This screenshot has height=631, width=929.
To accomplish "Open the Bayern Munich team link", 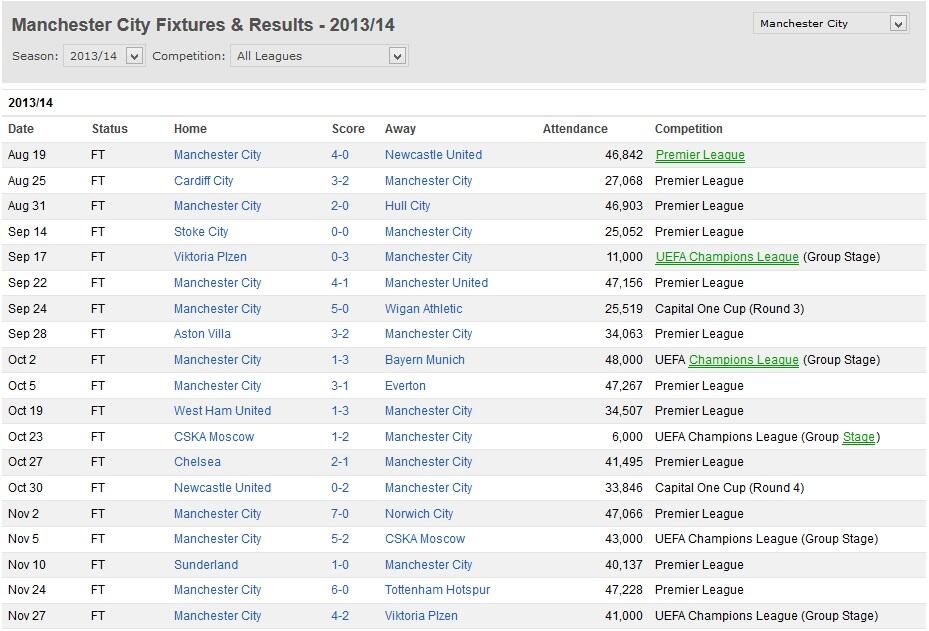I will (x=425, y=360).
